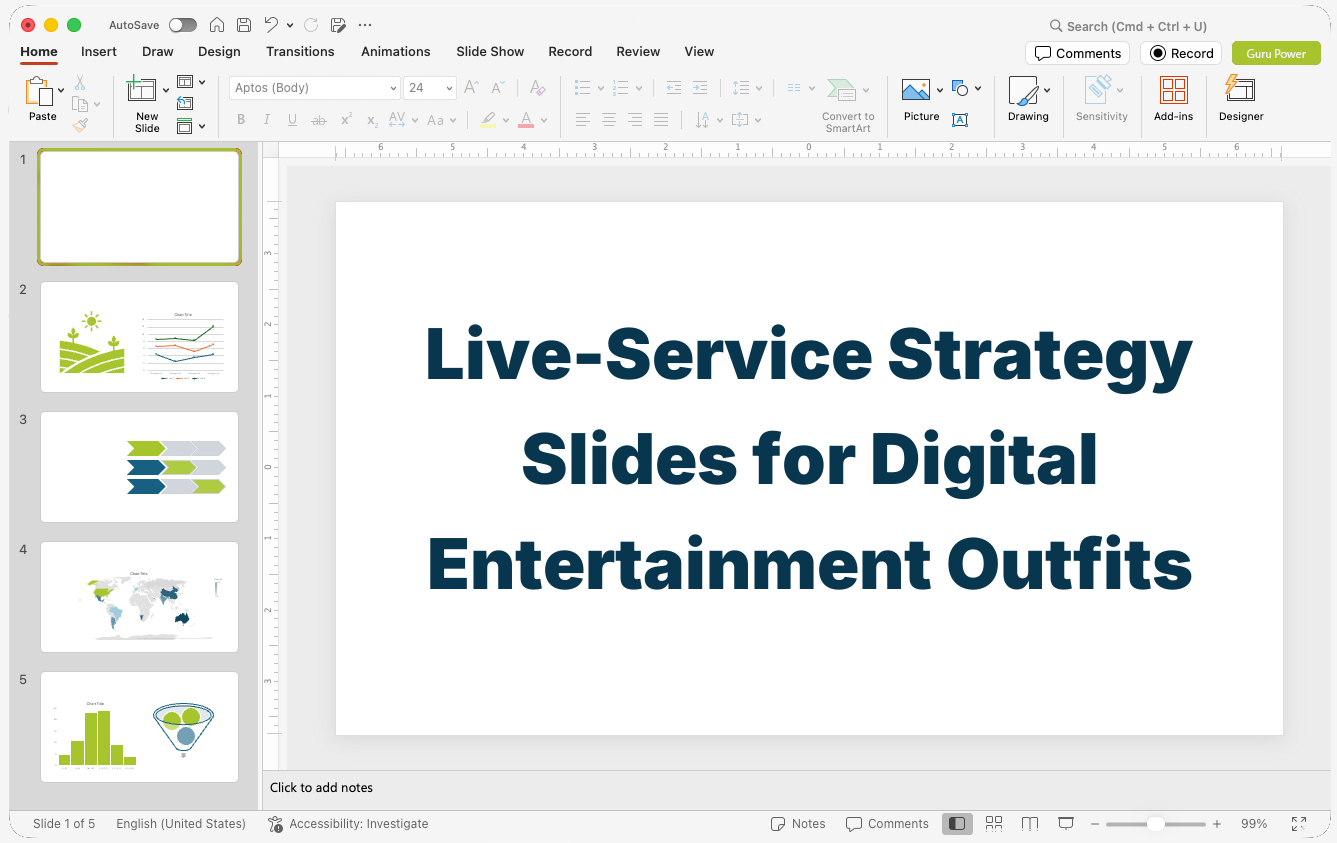Viewport: 1337px width, 843px height.
Task: Click the font color button
Action: coord(526,120)
